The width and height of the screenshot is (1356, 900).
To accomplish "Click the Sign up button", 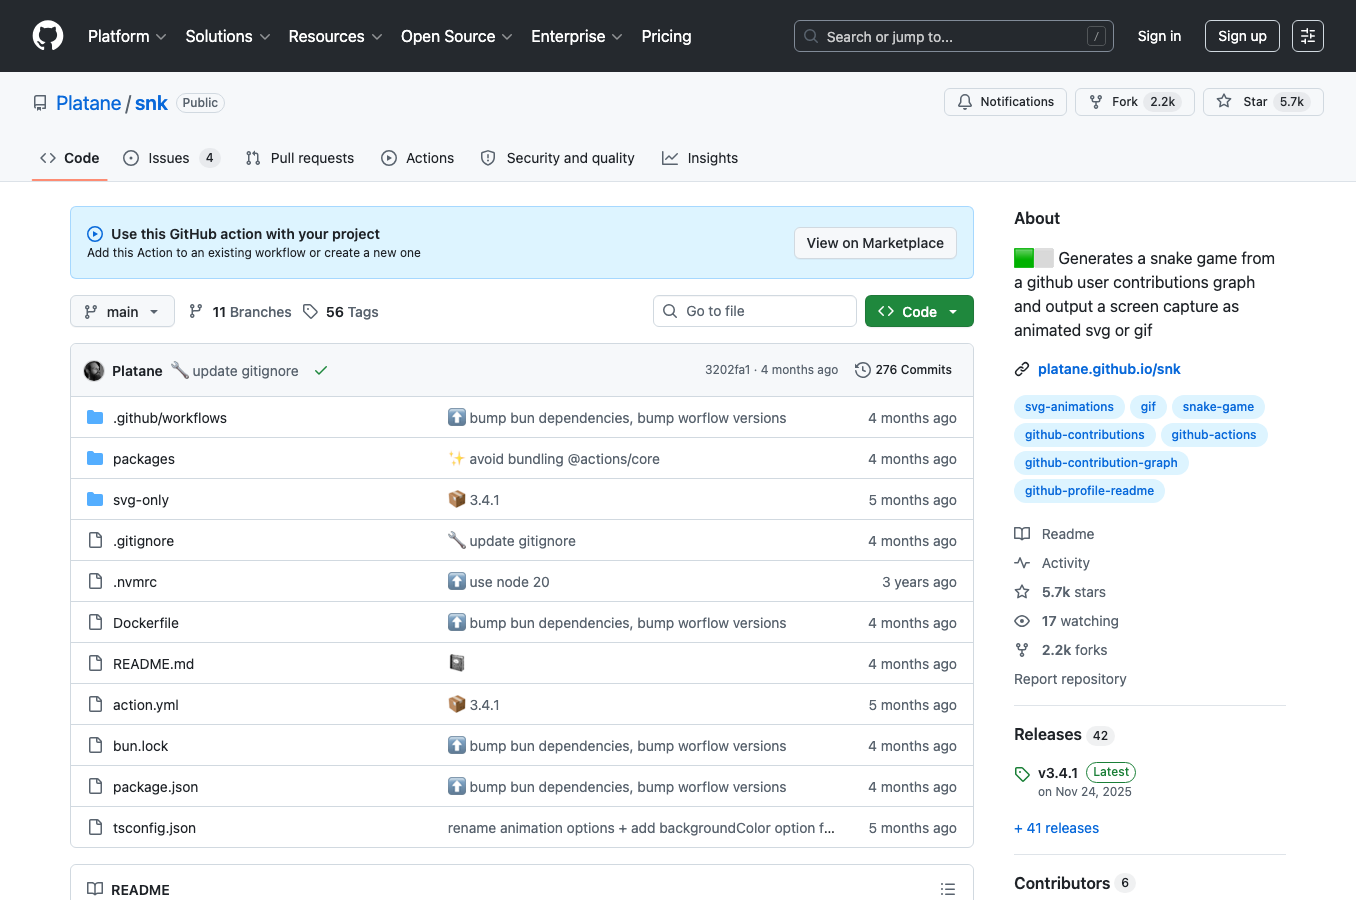I will (1242, 36).
